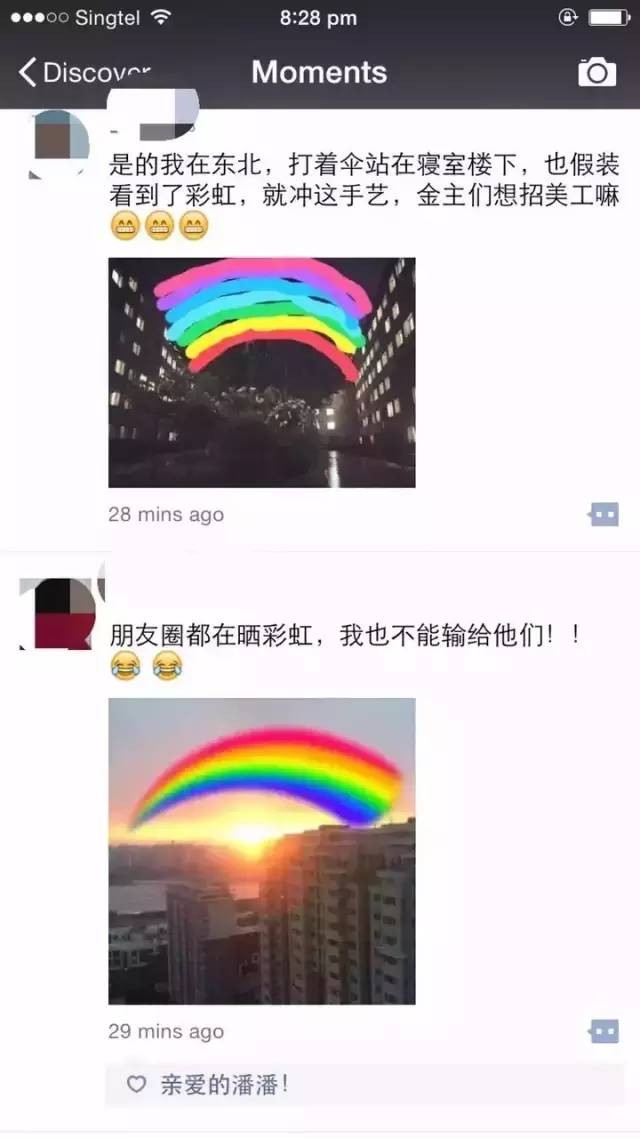Tap the 8:28 pm clock in status bar
Image resolution: width=640 pixels, height=1138 pixels.
pyautogui.click(x=319, y=18)
